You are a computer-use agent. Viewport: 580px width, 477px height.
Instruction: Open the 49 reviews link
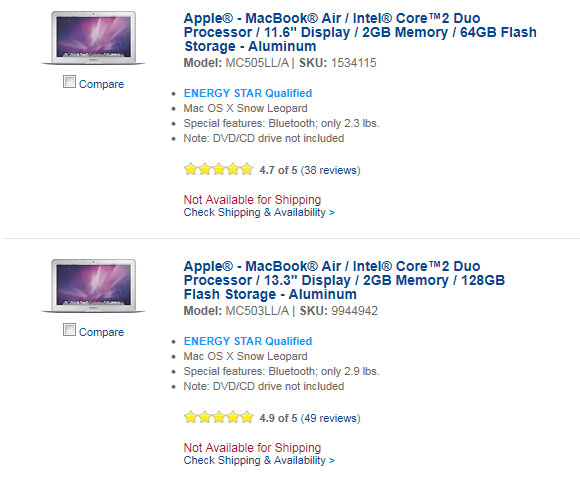[330, 419]
